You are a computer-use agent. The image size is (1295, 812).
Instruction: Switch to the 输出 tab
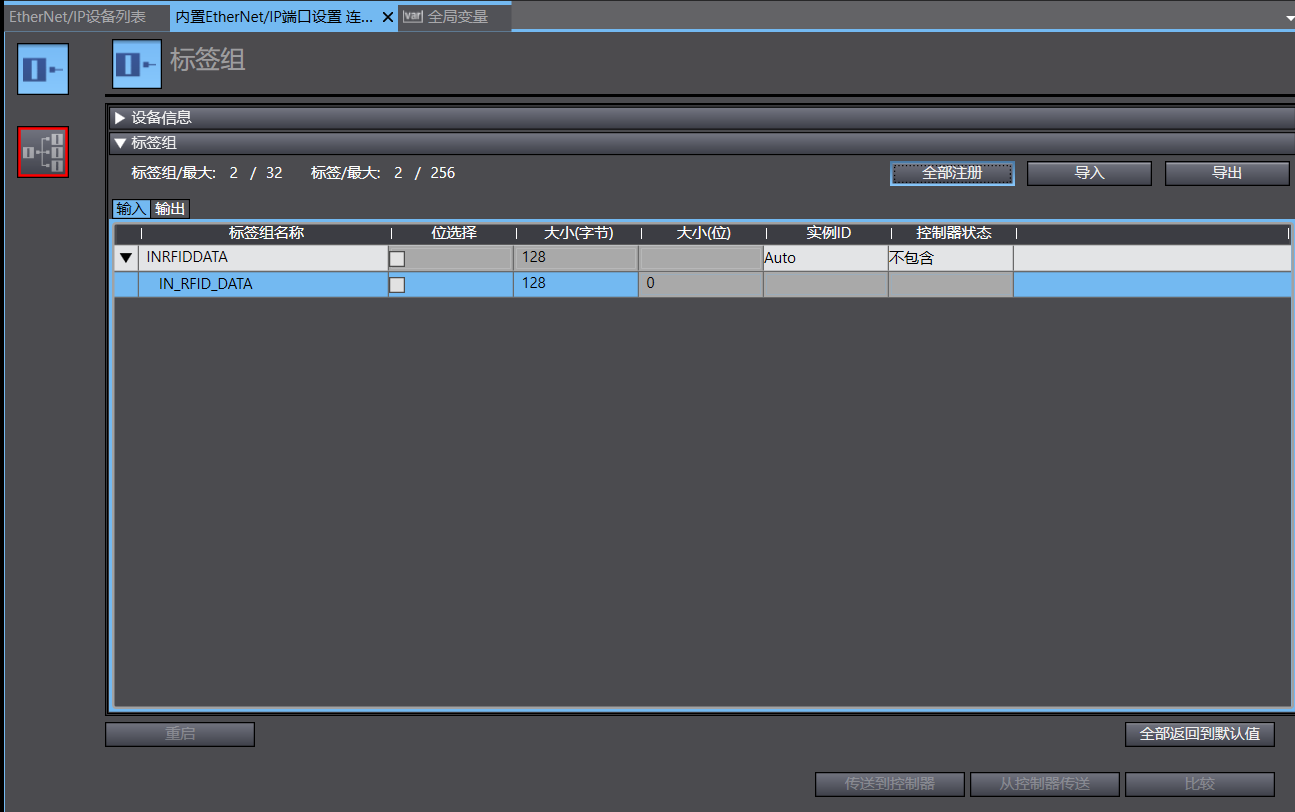pyautogui.click(x=170, y=209)
